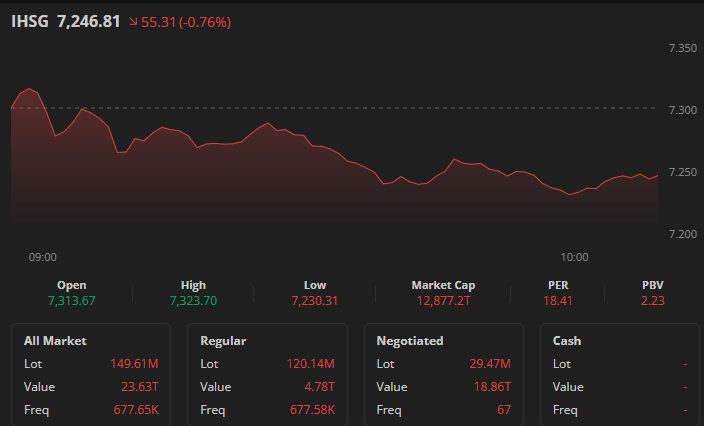Click the High label
The height and width of the screenshot is (426, 704).
[193, 285]
